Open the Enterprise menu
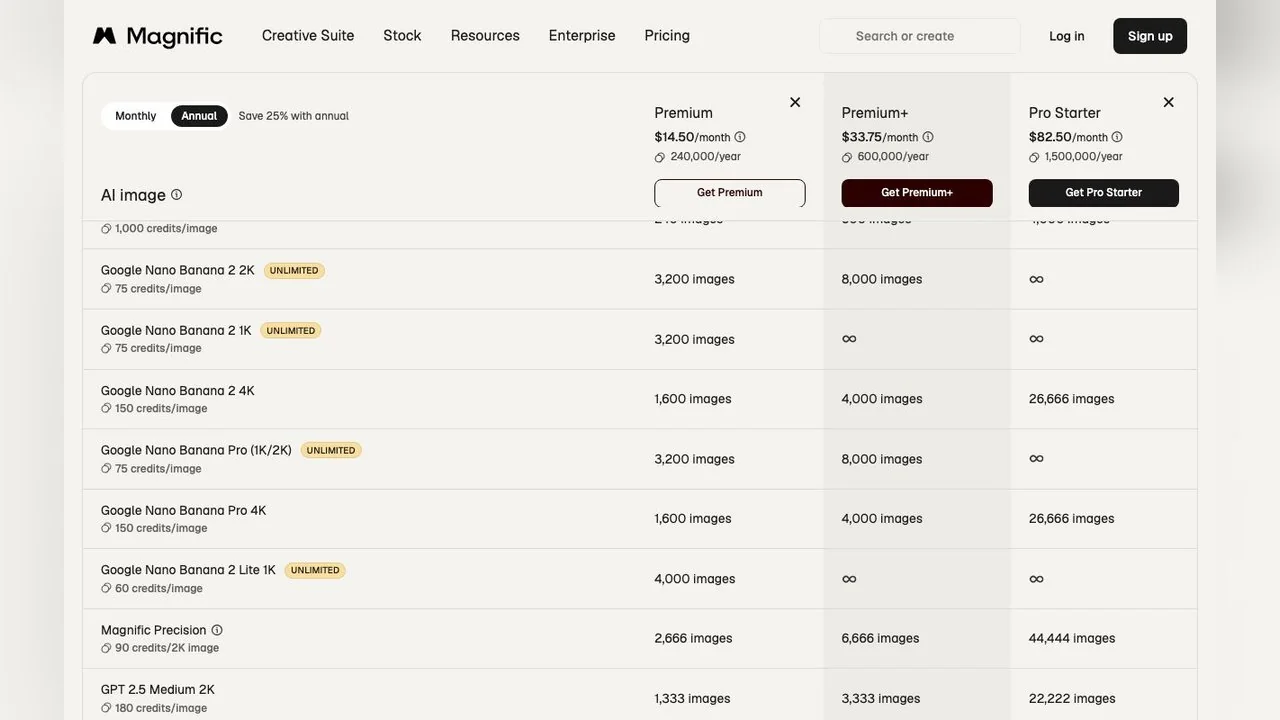This screenshot has height=720, width=1280. [582, 36]
